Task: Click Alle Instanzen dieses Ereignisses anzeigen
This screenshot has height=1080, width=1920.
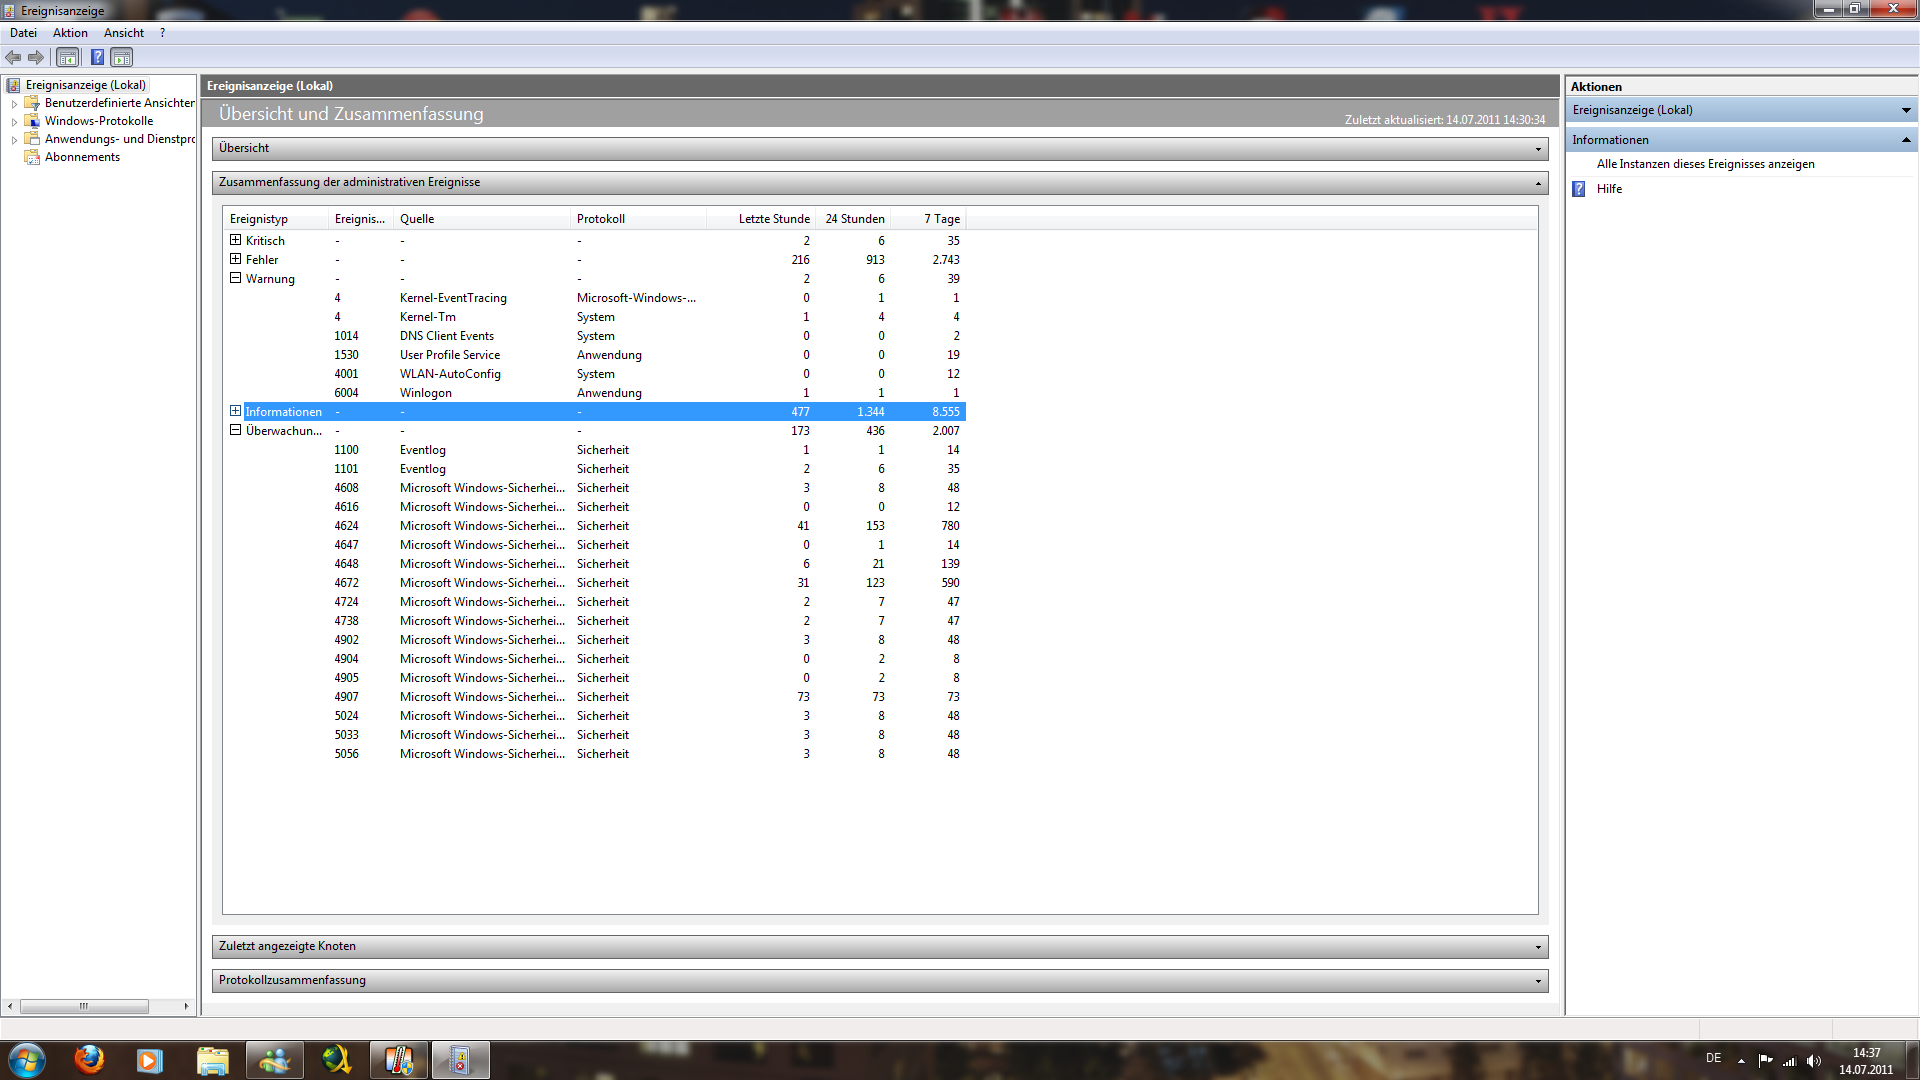Action: tap(1705, 164)
